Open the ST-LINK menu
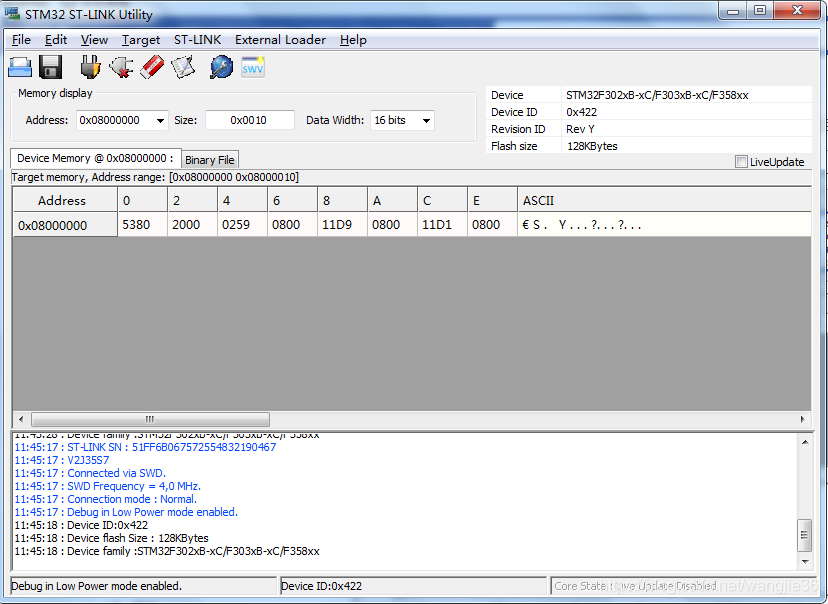Screen dimensions: 828x604 [197, 40]
